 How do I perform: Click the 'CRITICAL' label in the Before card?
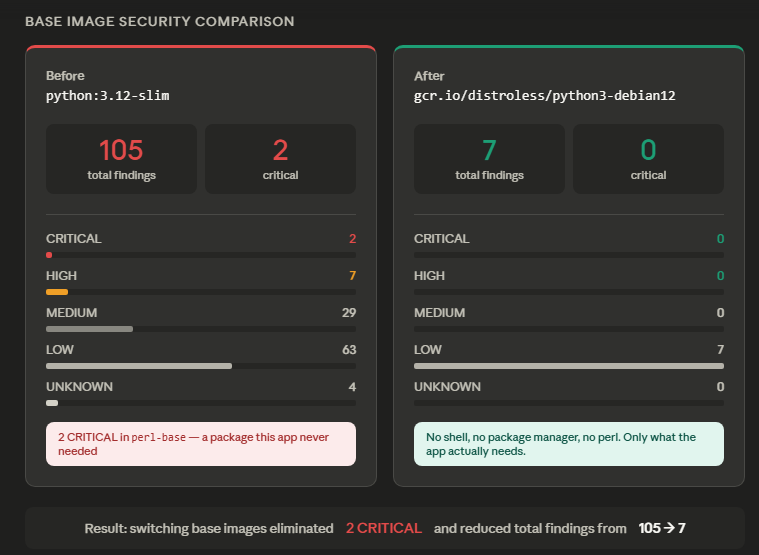74,239
